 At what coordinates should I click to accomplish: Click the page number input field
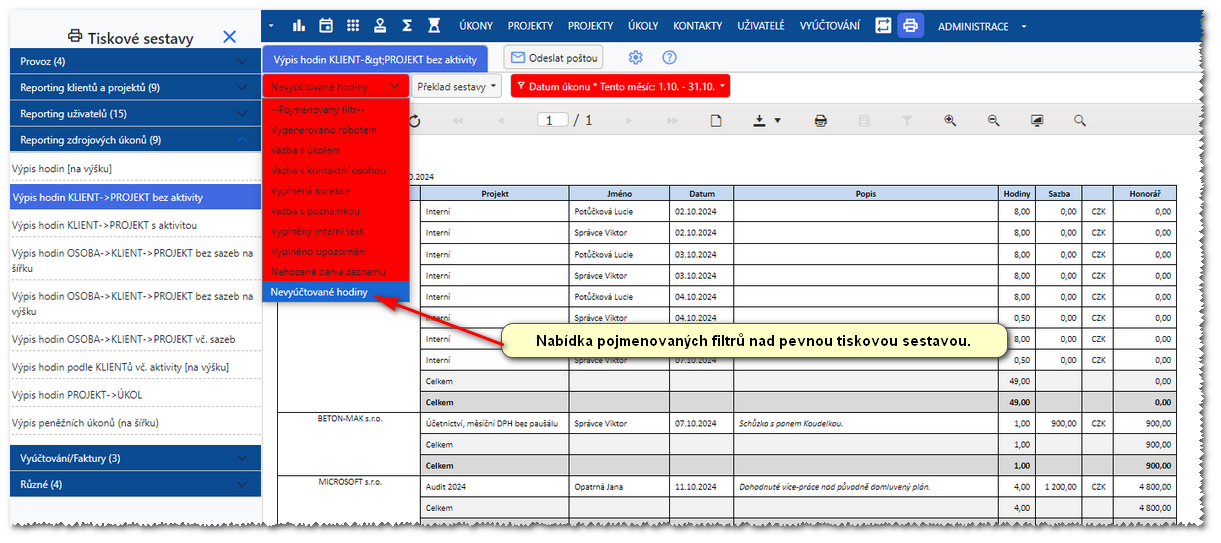tap(552, 120)
